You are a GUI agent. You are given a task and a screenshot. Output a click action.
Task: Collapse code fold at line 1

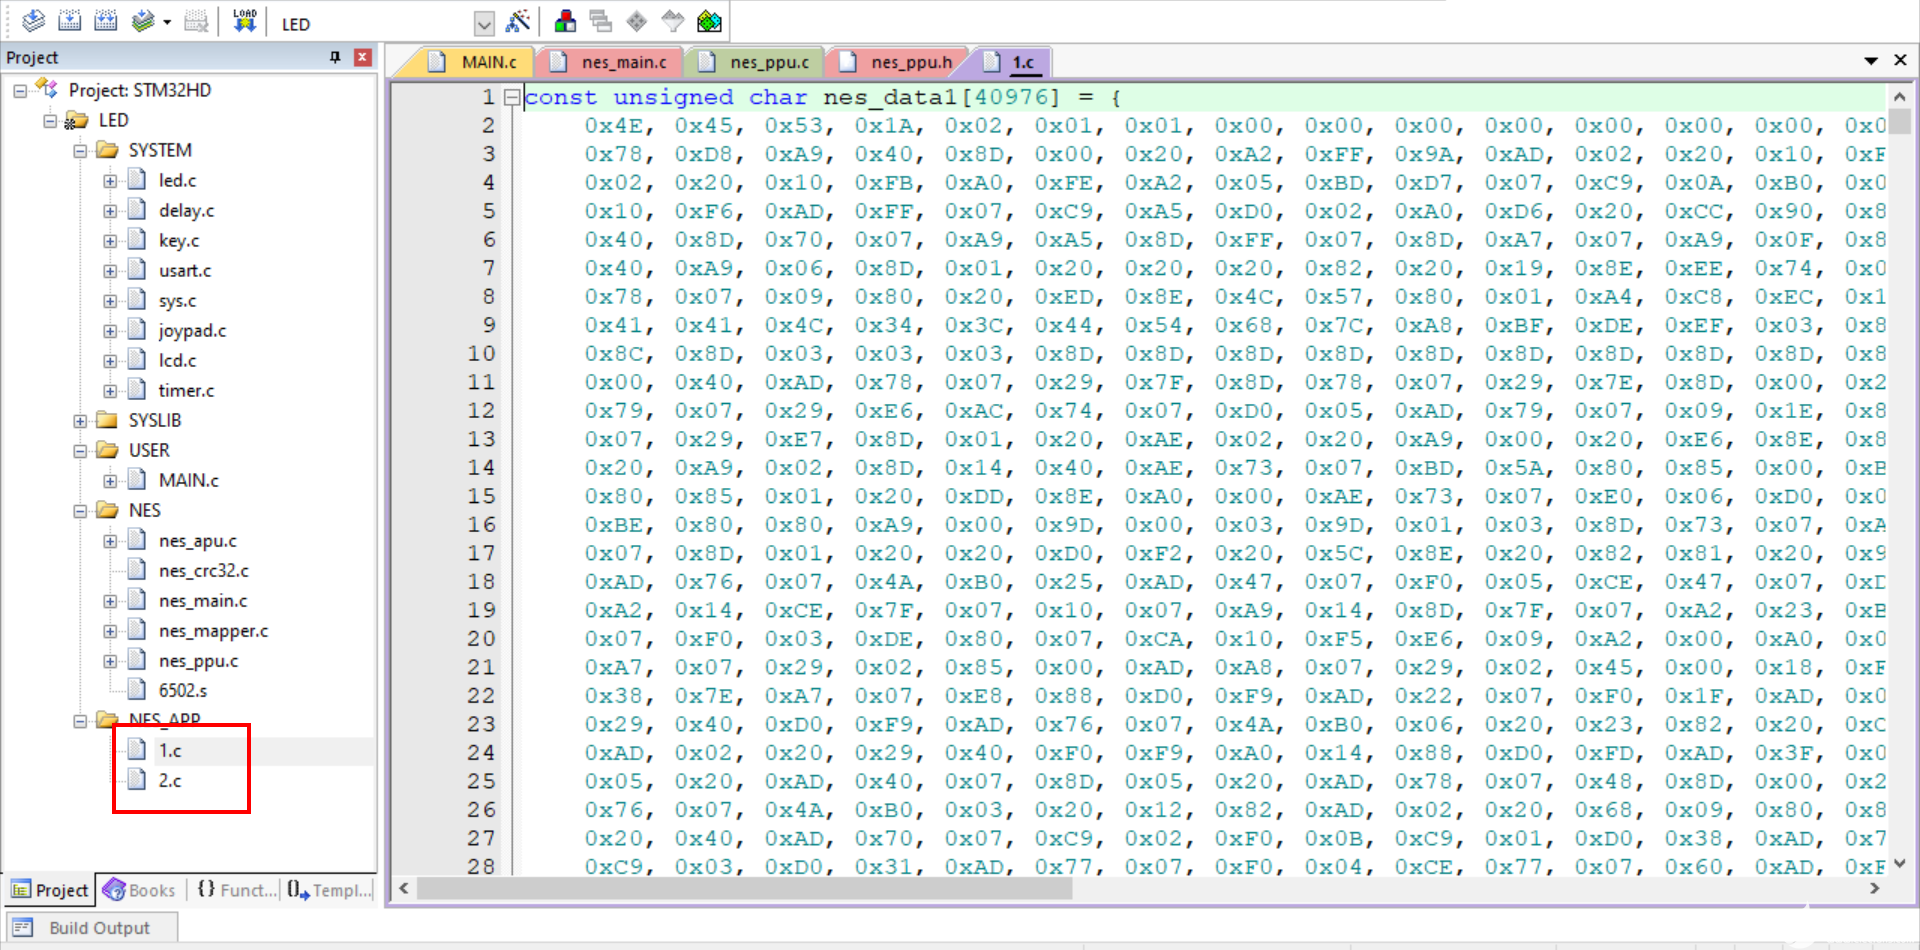[x=511, y=97]
